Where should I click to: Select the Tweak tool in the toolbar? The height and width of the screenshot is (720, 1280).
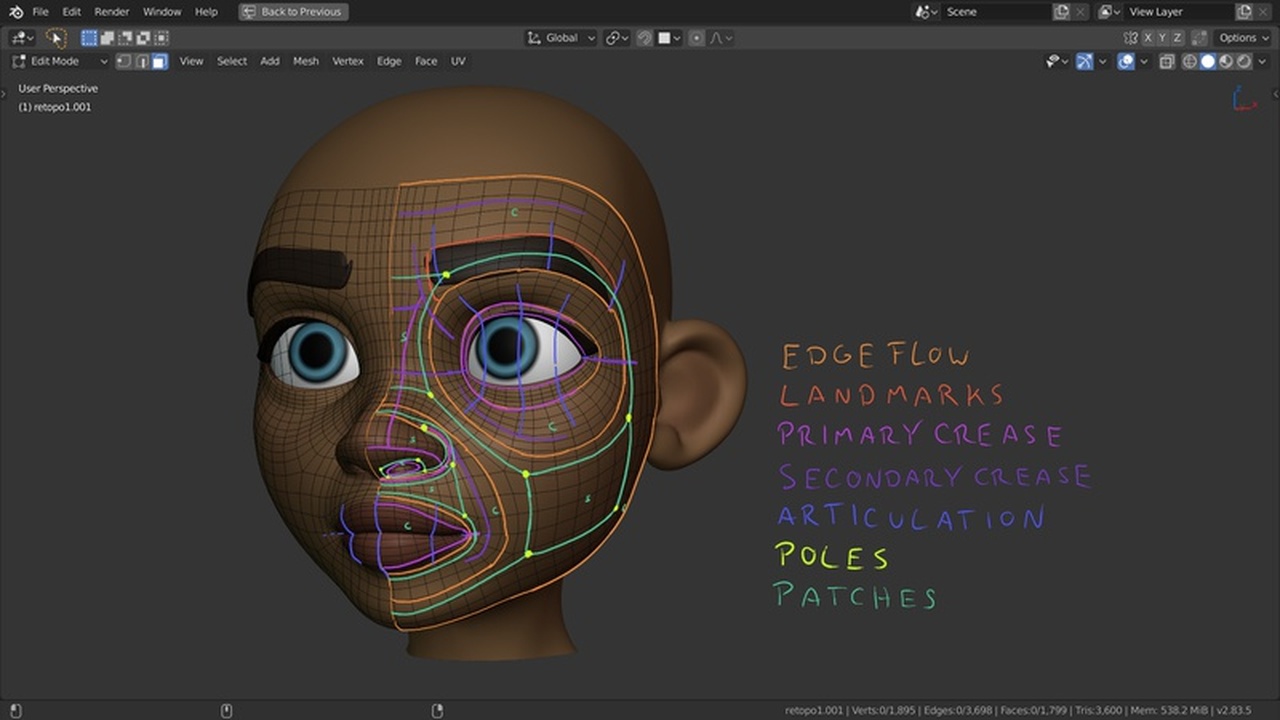[57, 37]
